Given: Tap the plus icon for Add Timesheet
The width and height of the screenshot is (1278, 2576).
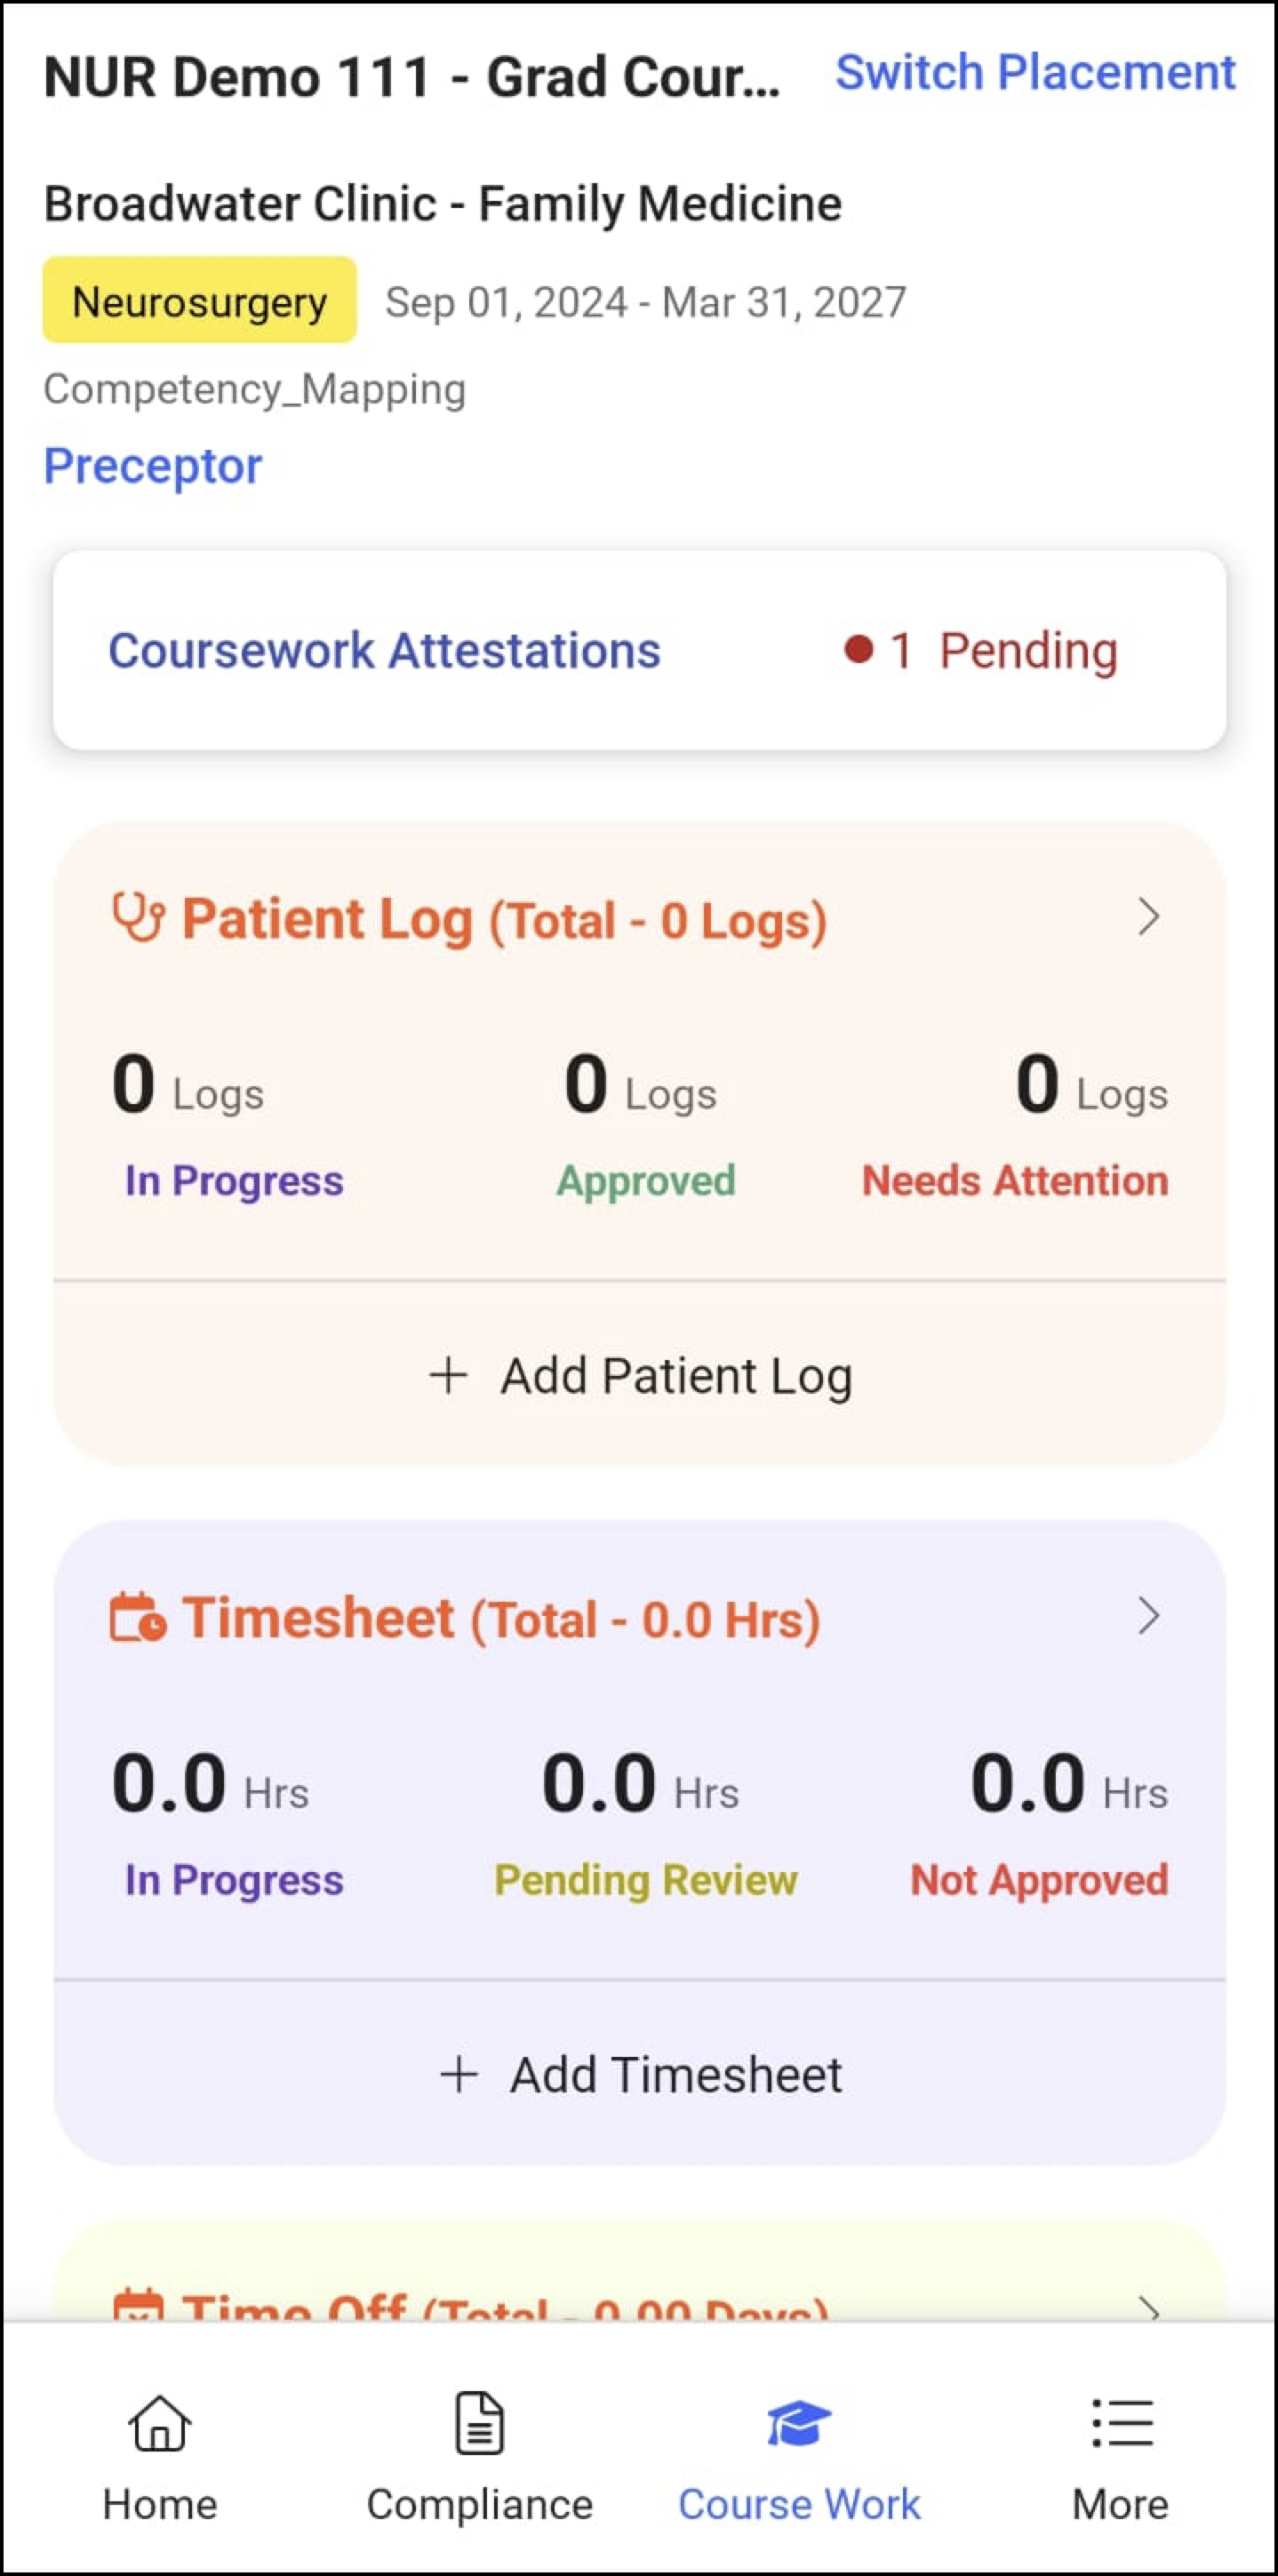Looking at the screenshot, I should (459, 2074).
